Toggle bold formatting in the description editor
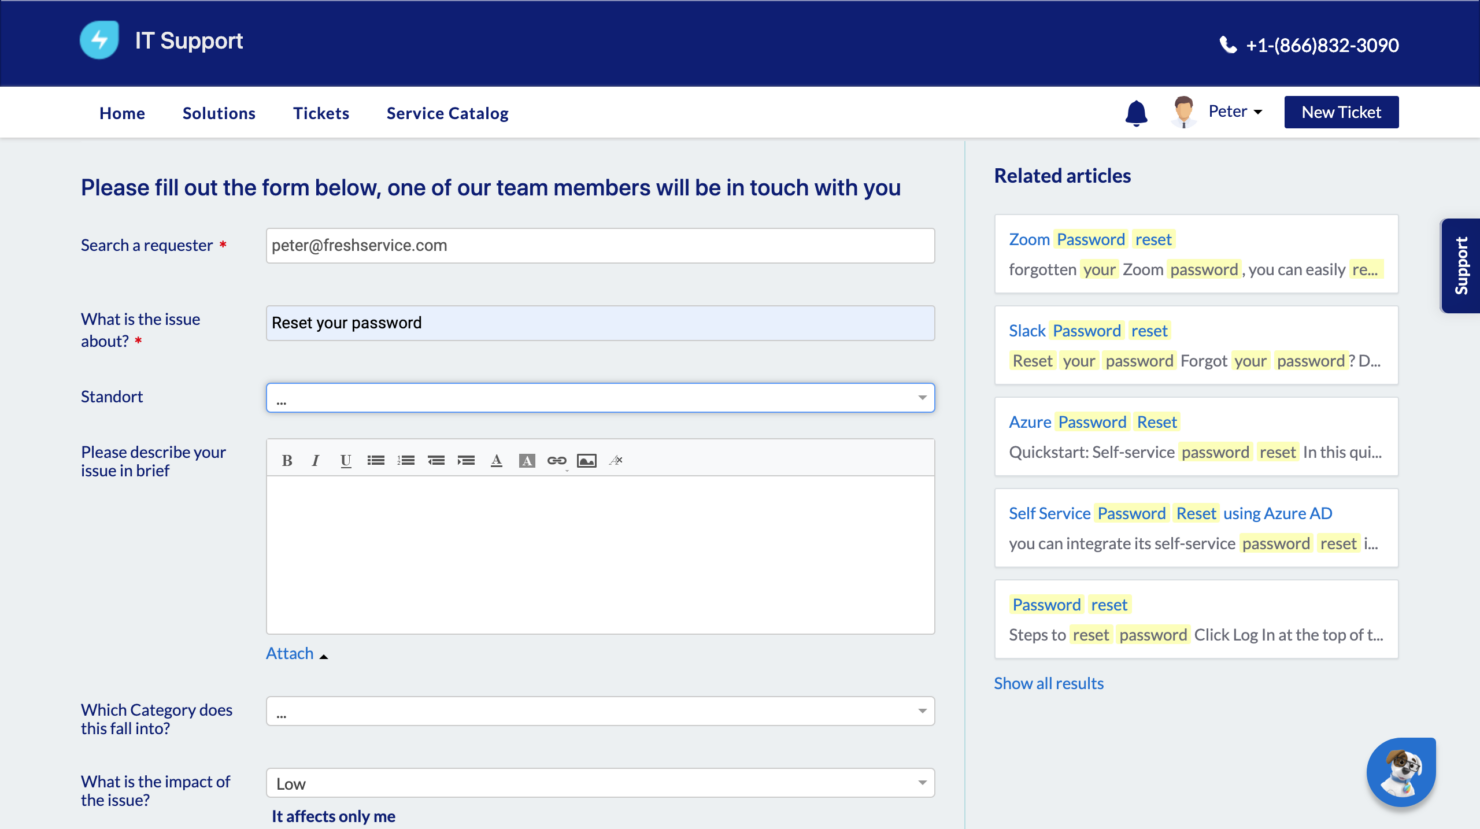 point(287,460)
